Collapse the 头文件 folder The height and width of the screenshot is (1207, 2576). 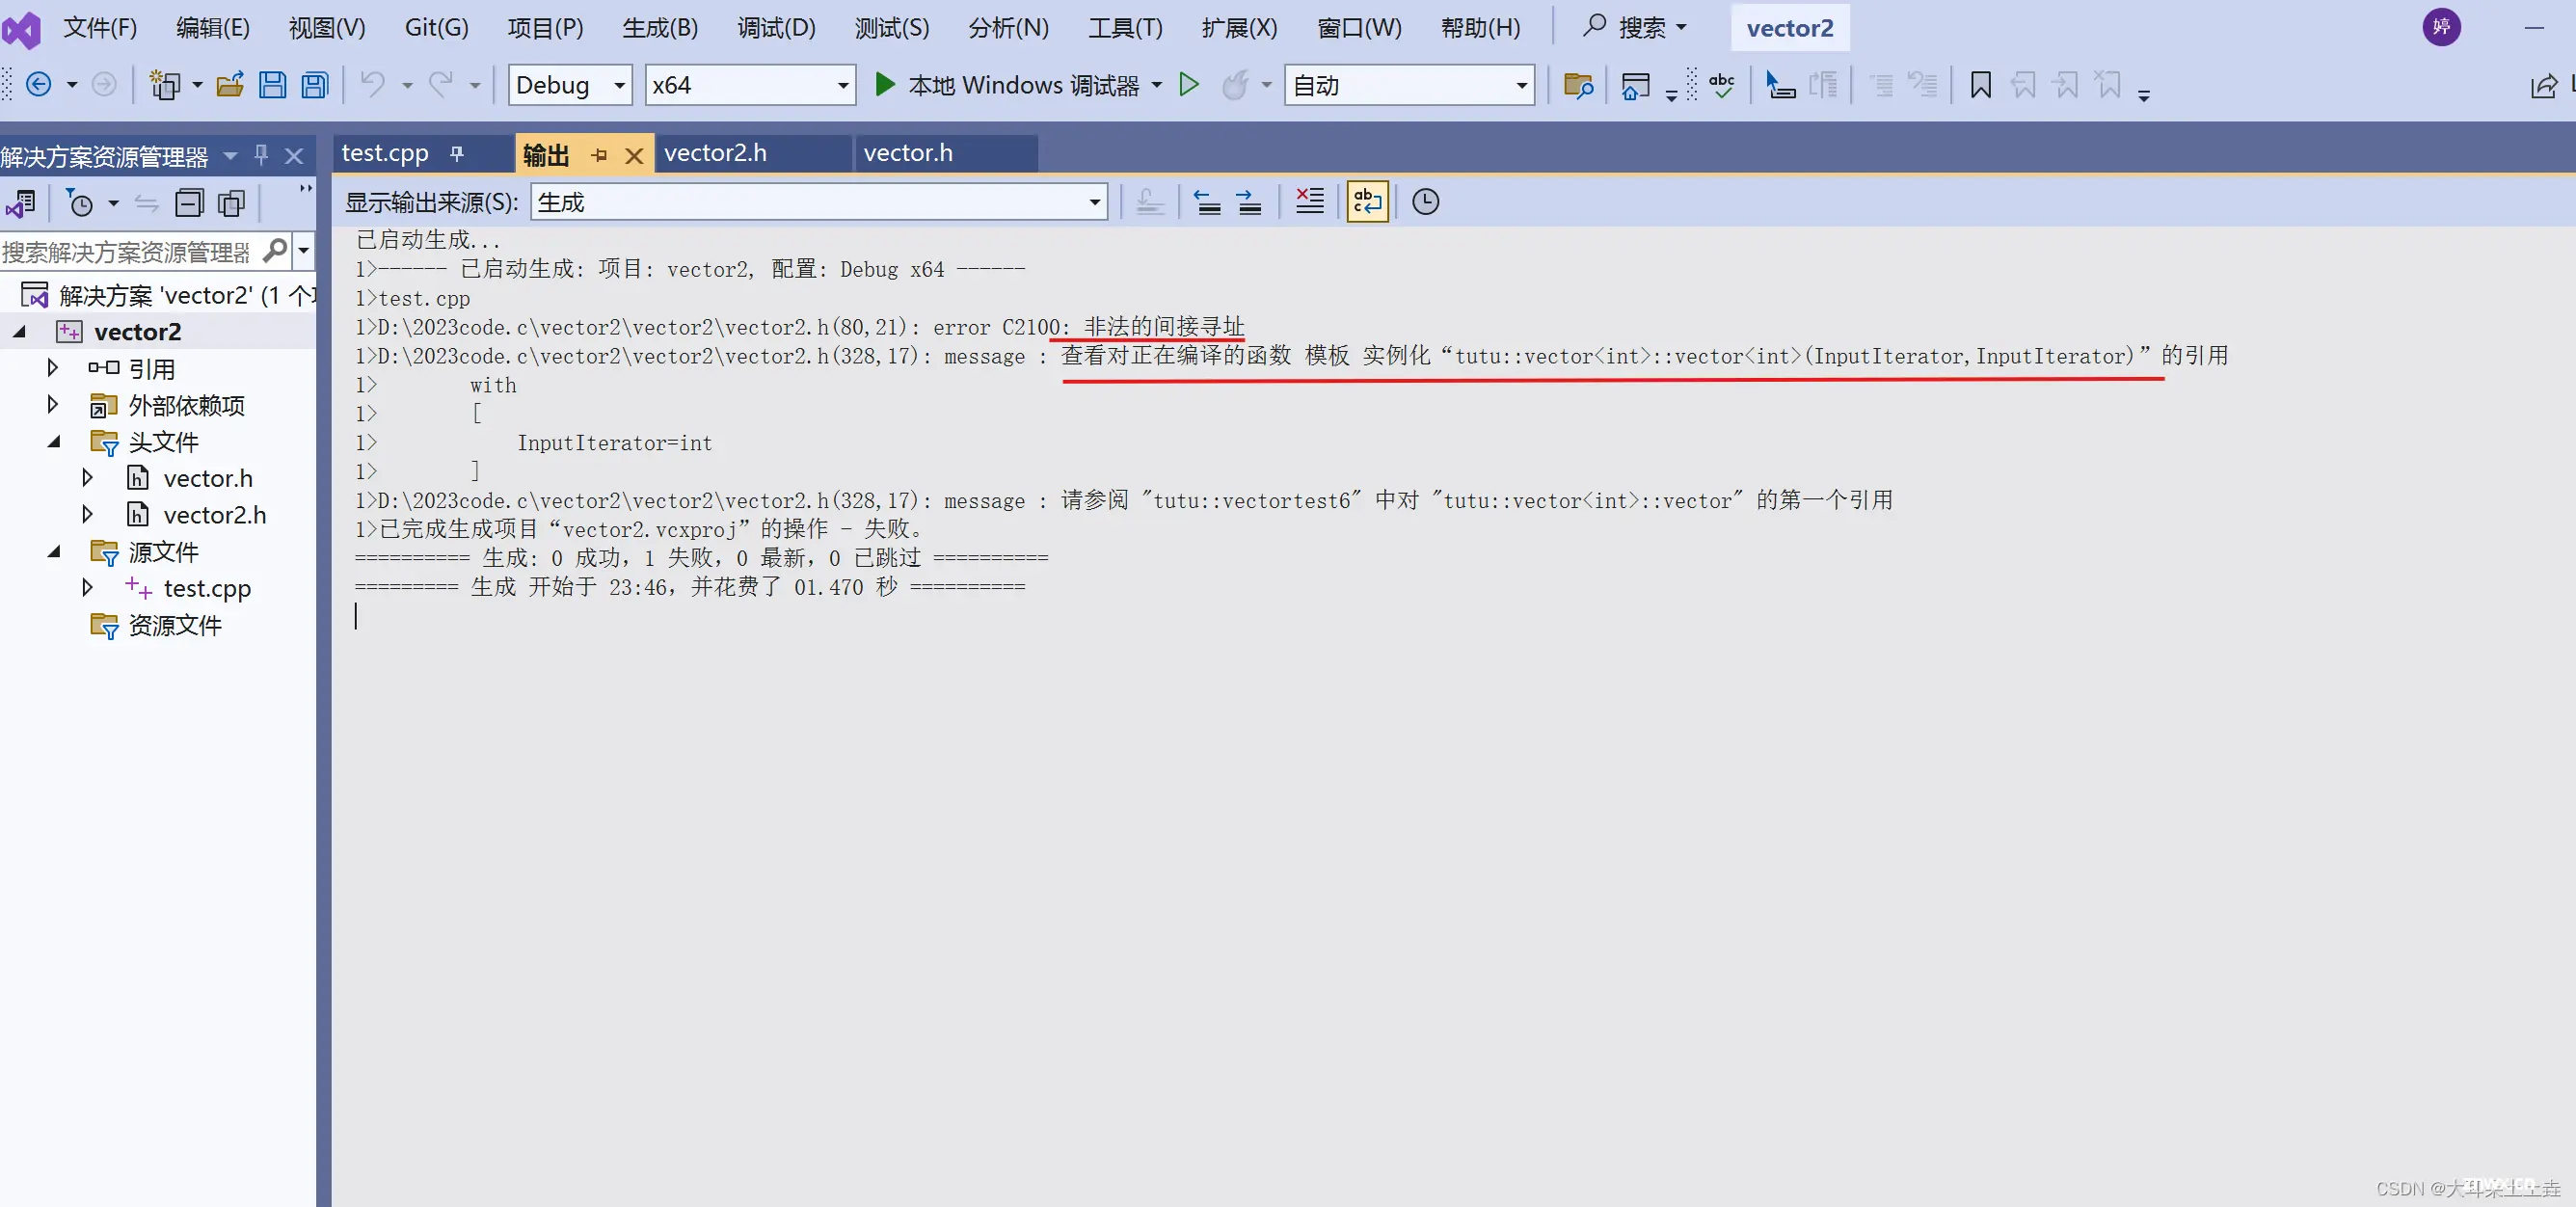coord(55,441)
